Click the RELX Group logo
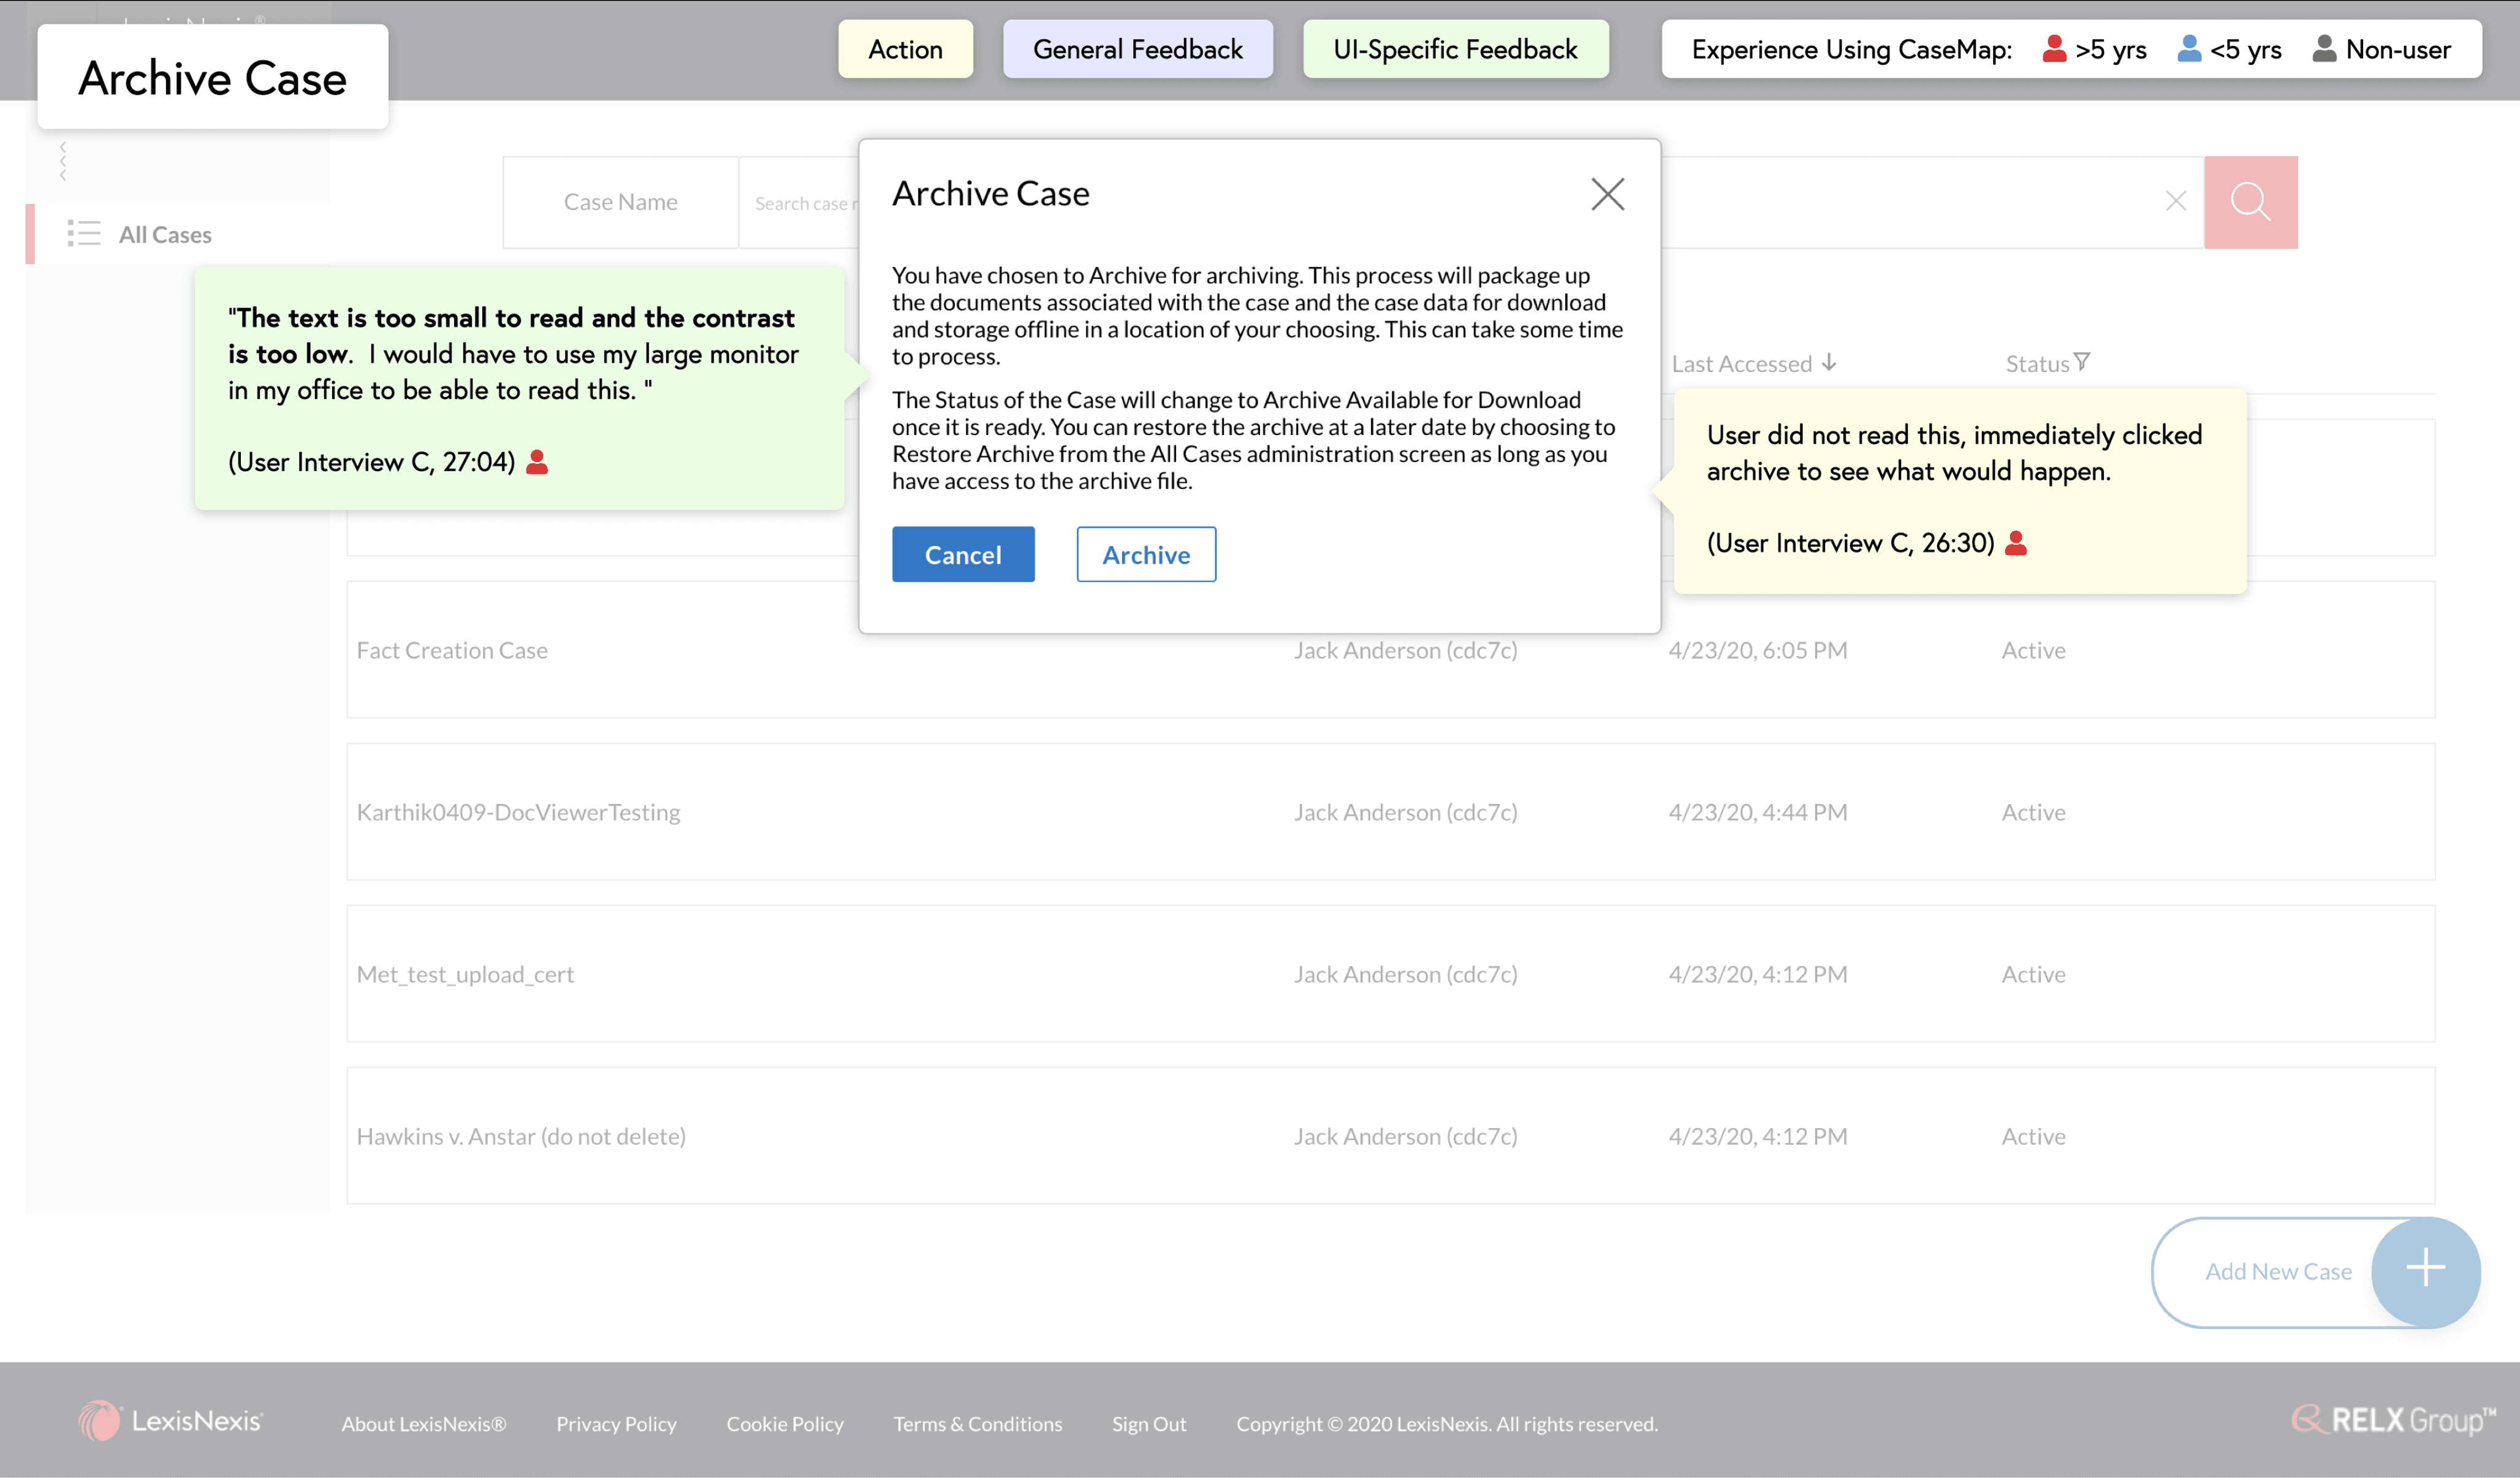Screen dimensions: 2520x1478 pos(2393,1420)
